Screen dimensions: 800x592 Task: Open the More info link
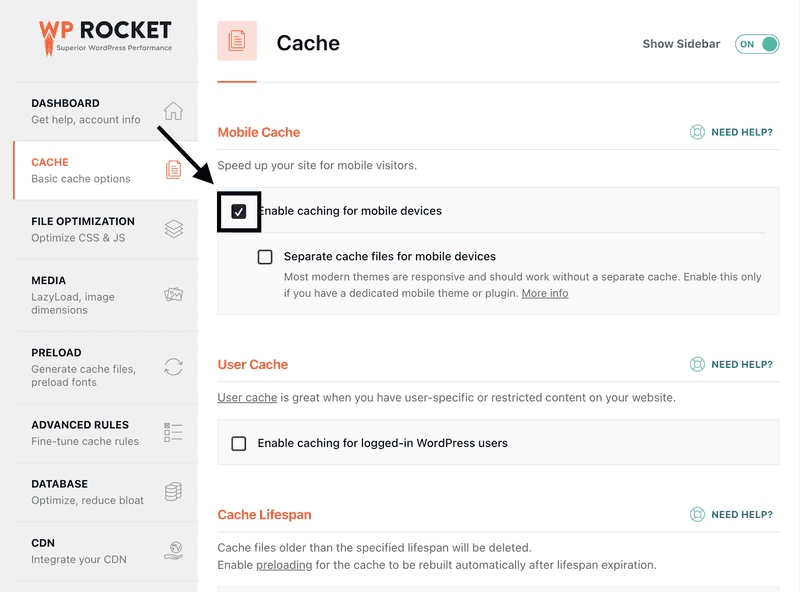tap(545, 293)
